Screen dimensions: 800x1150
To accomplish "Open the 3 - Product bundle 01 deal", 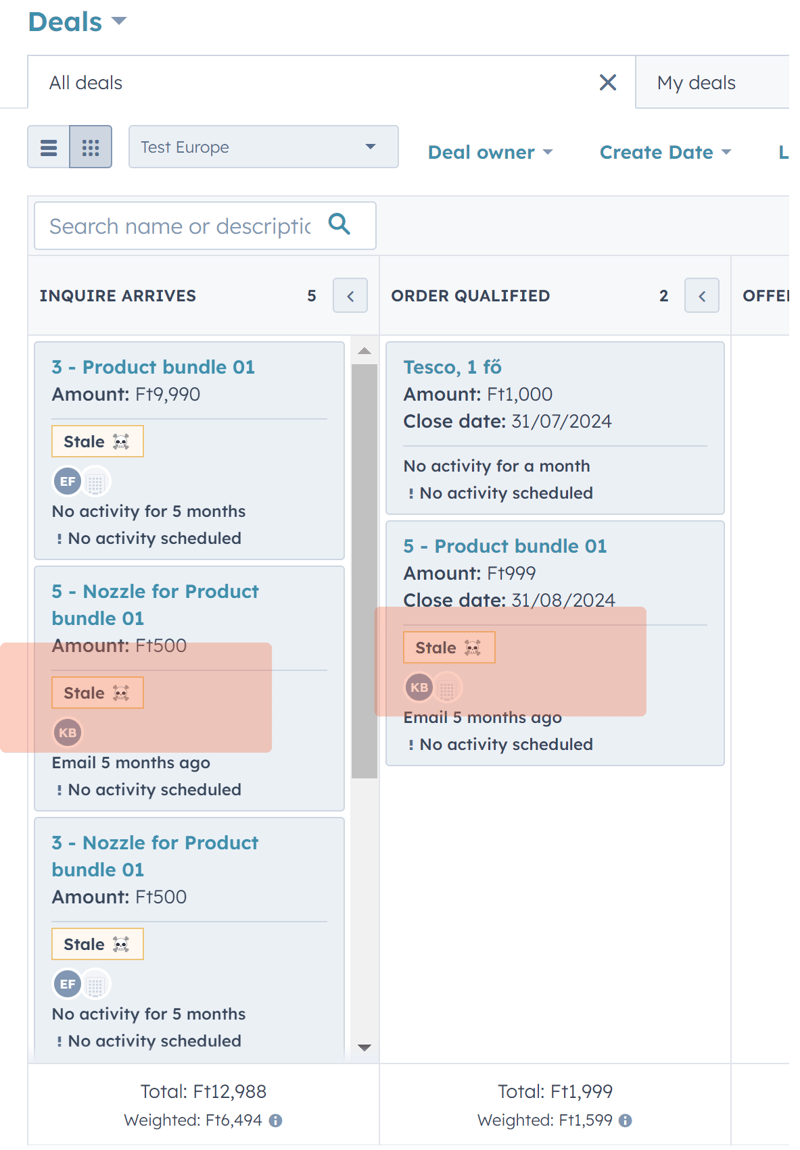I will (153, 367).
